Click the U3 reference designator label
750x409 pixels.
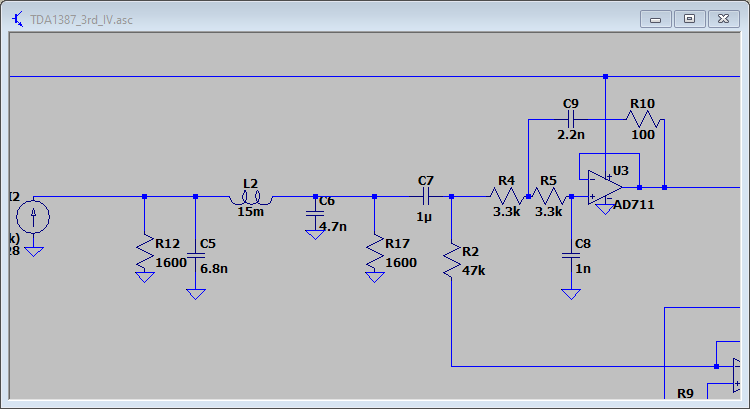(620, 171)
